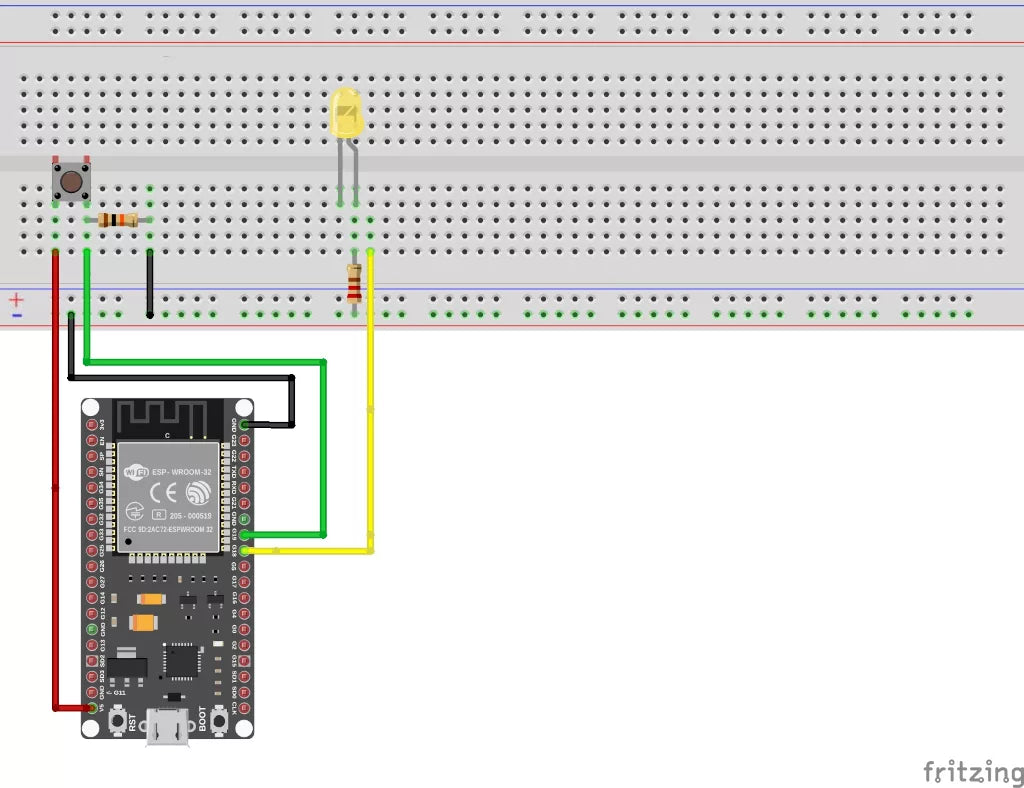Click the WiFi logo on the module

click(x=136, y=471)
